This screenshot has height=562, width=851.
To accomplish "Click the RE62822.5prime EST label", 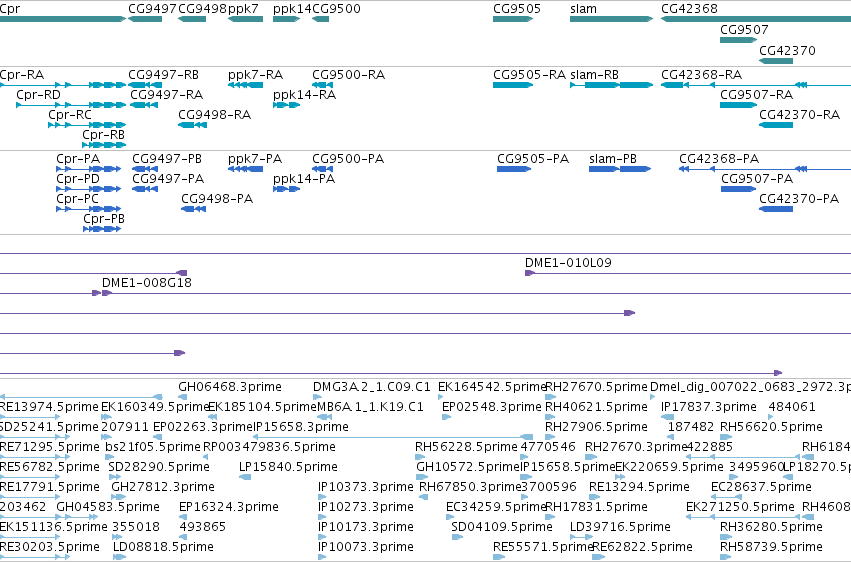I will 642,547.
